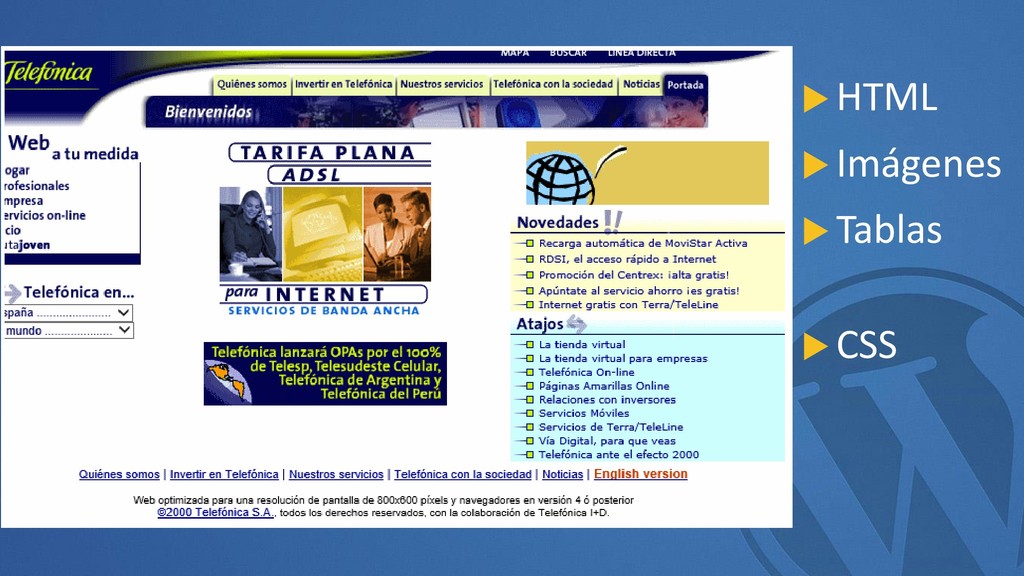Open the Ocio sidebar link
Viewport: 1024px width, 576px height.
click(x=12, y=231)
